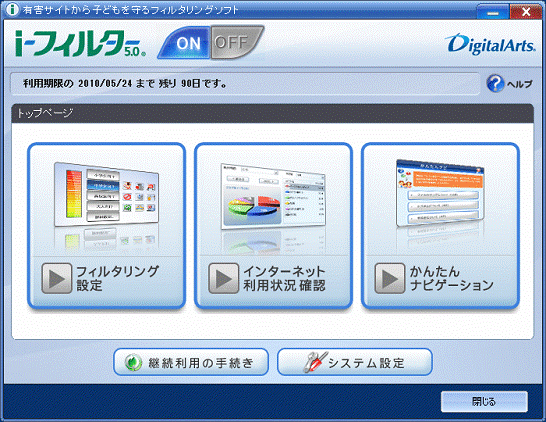Viewport: 546px width, 422px height.
Task: Click the pie chart usage preview thumbnail
Action: tap(273, 197)
